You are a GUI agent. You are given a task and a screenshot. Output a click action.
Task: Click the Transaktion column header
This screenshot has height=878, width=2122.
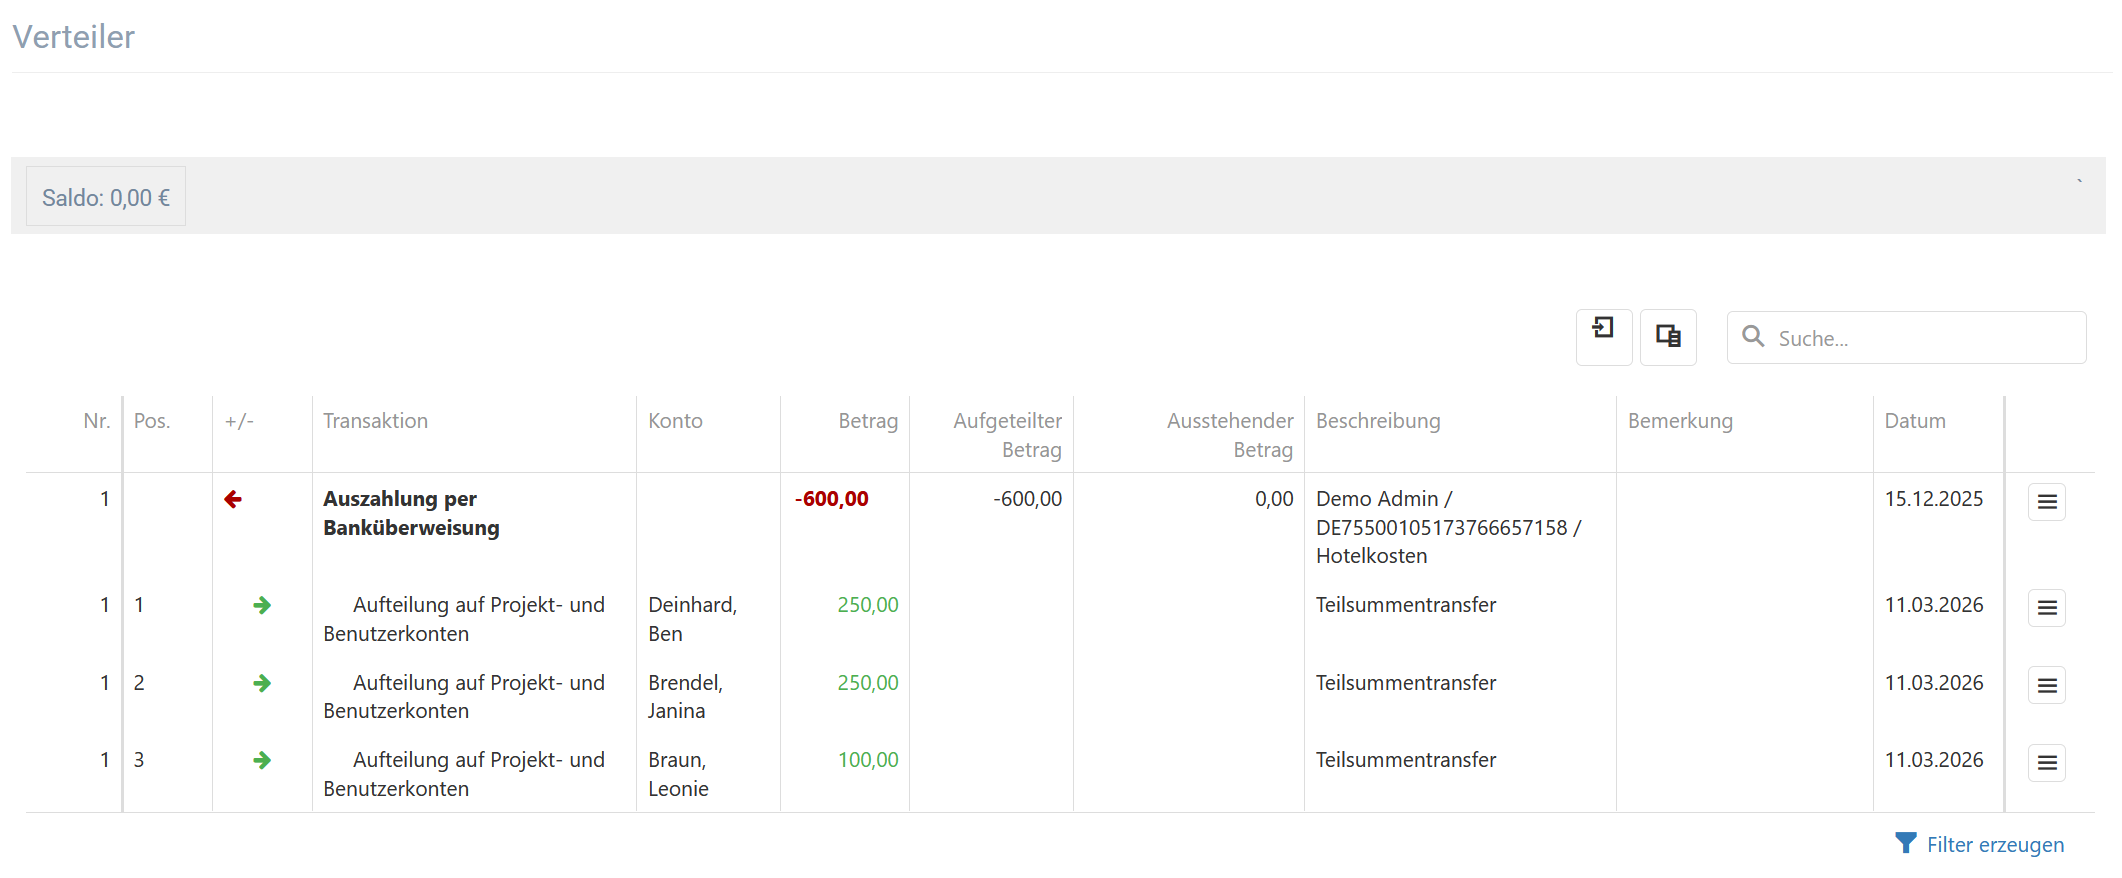[375, 421]
